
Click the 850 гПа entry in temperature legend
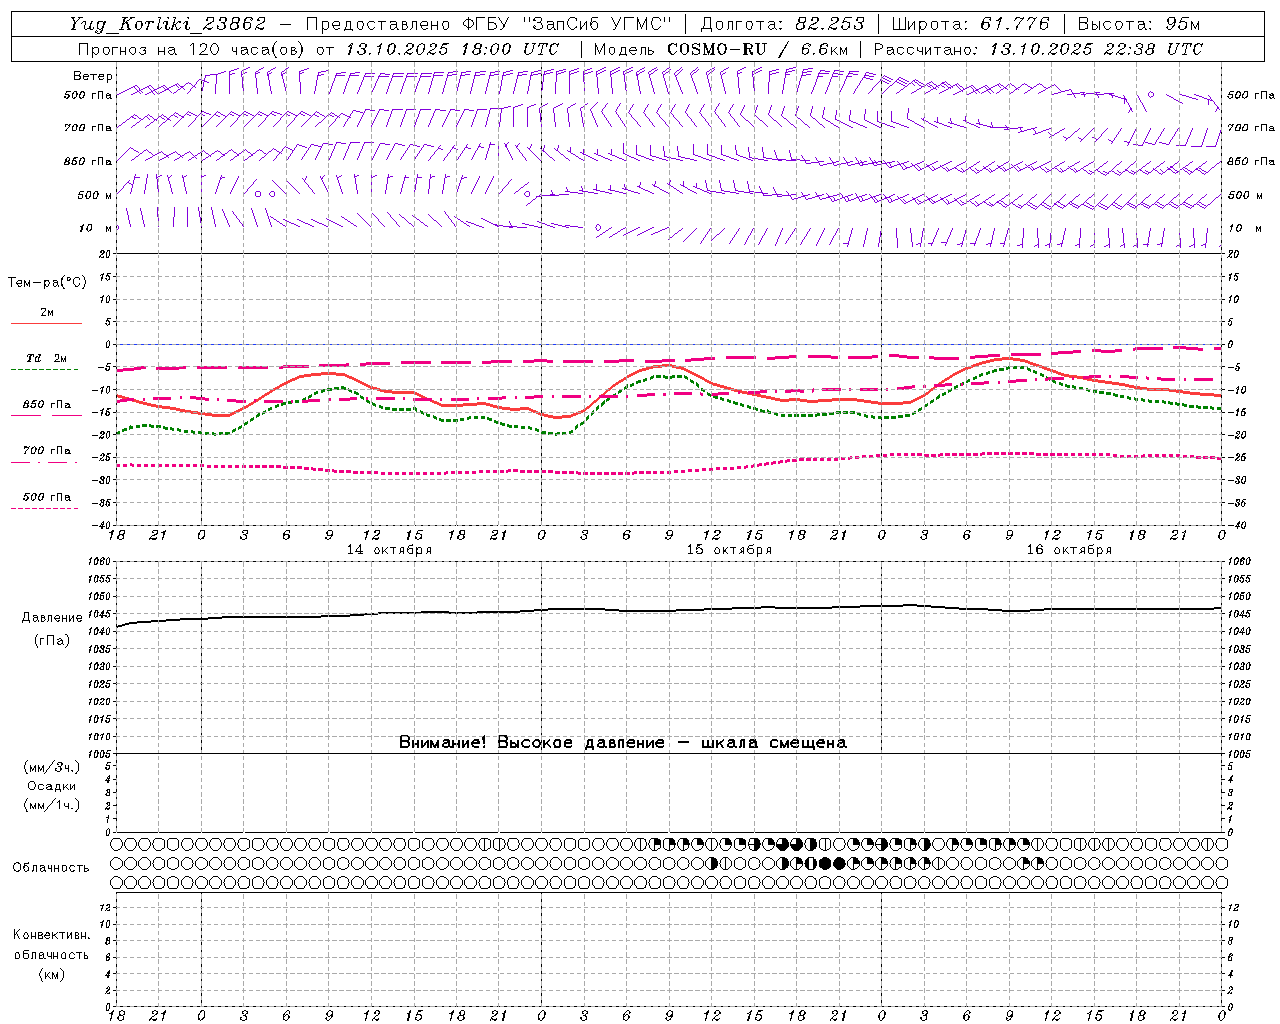click(47, 405)
